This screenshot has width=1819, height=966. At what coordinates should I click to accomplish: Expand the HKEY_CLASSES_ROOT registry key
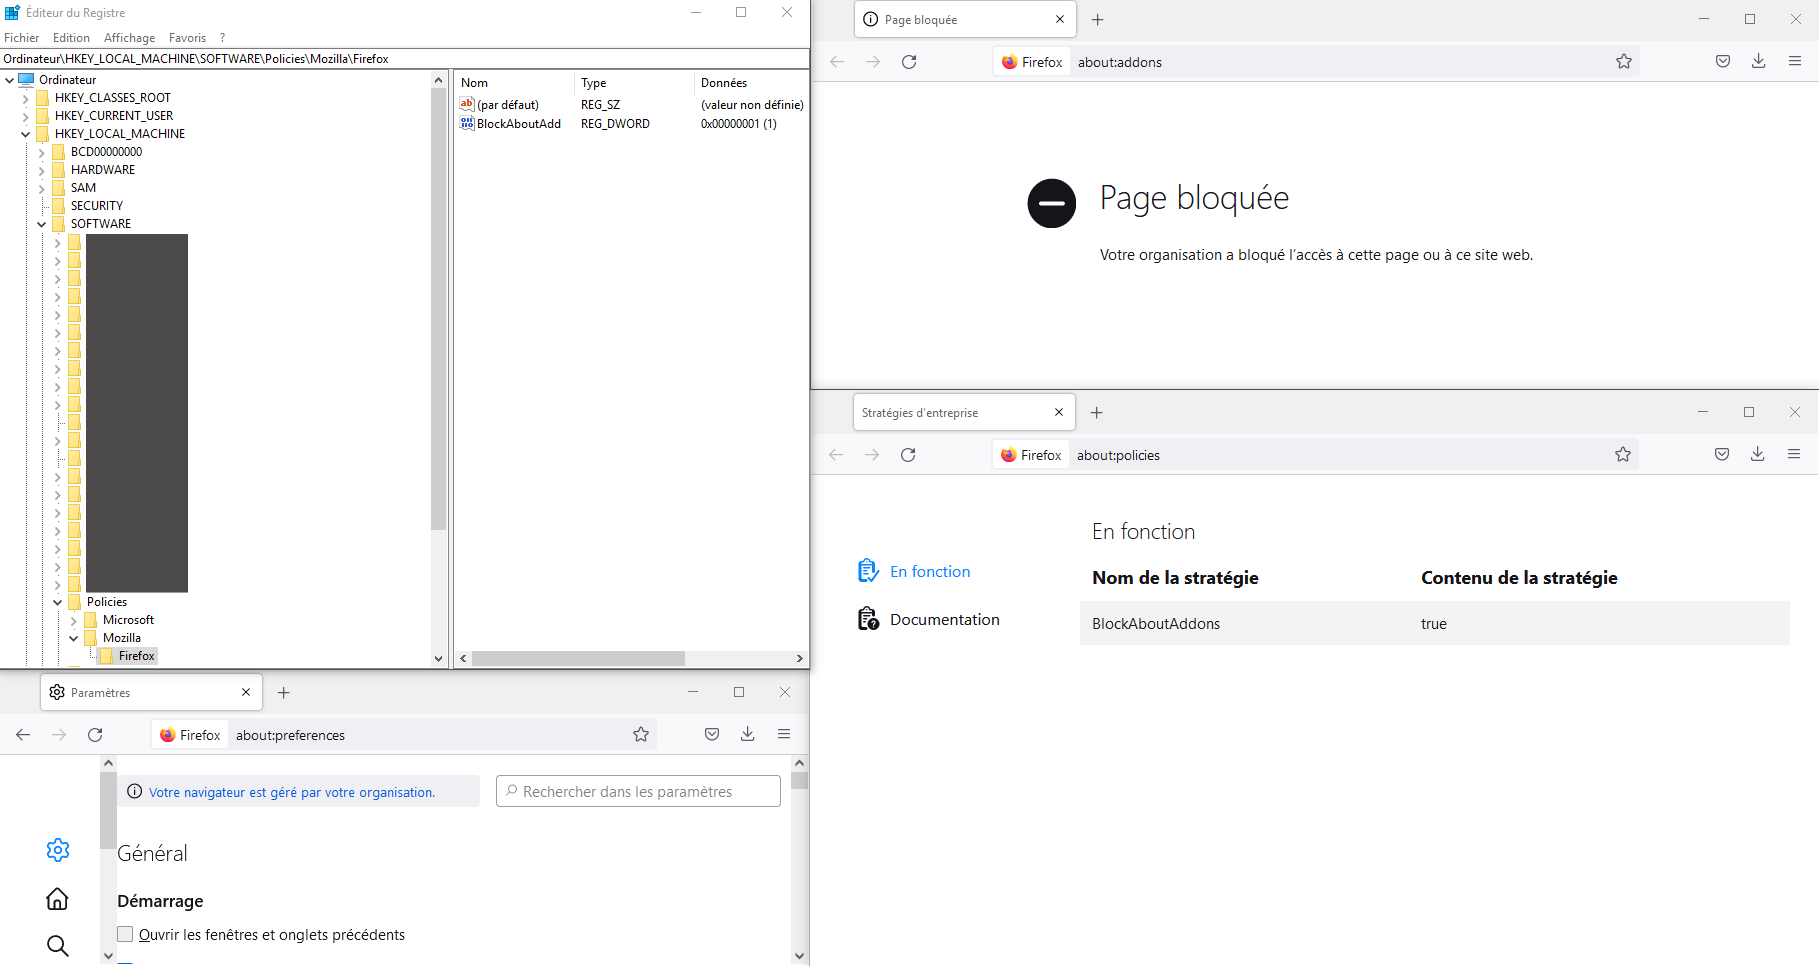click(x=26, y=98)
